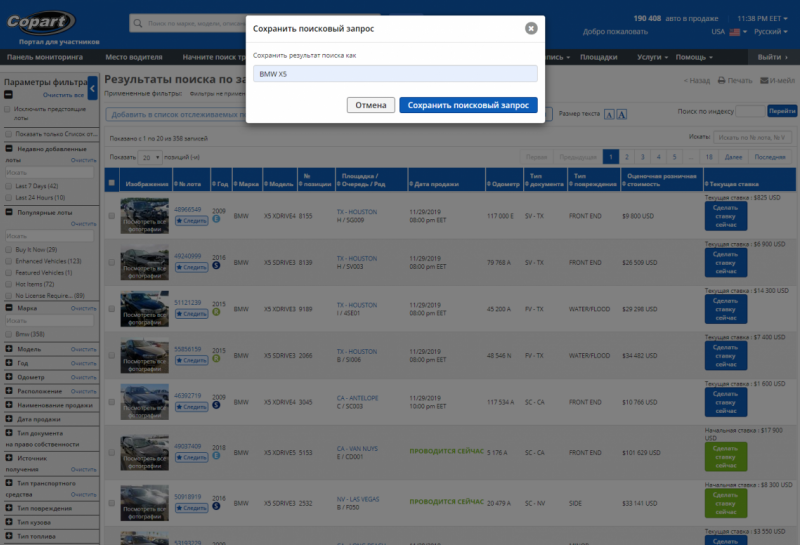Open Место водителя menu item
This screenshot has width=800, height=545.
pyautogui.click(x=134, y=57)
